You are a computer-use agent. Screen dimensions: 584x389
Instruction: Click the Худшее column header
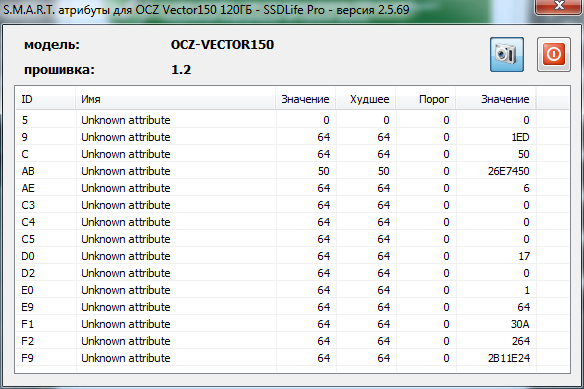(x=366, y=99)
